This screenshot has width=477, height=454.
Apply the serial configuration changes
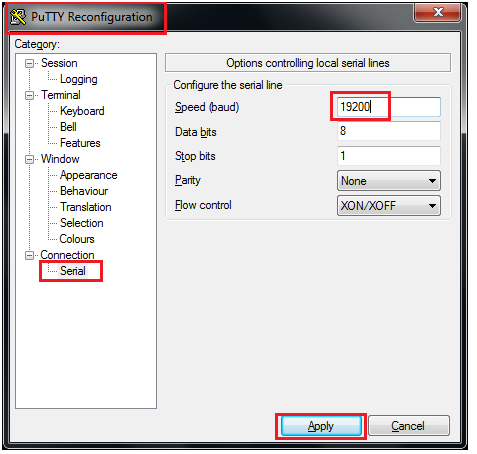(x=321, y=426)
